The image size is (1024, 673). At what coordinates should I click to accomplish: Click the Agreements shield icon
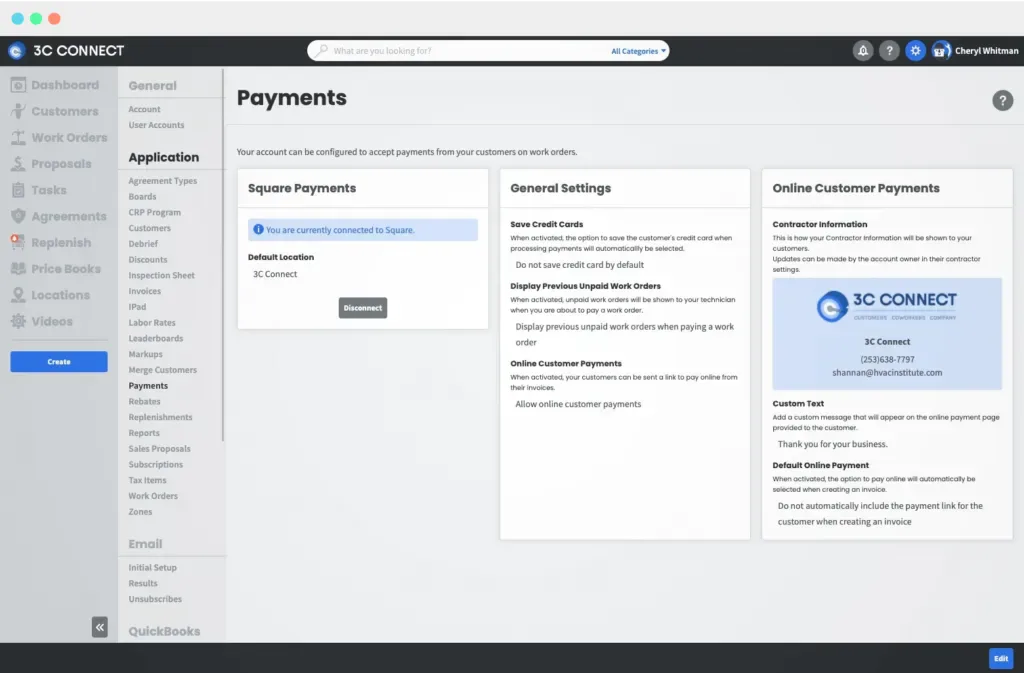click(x=18, y=216)
